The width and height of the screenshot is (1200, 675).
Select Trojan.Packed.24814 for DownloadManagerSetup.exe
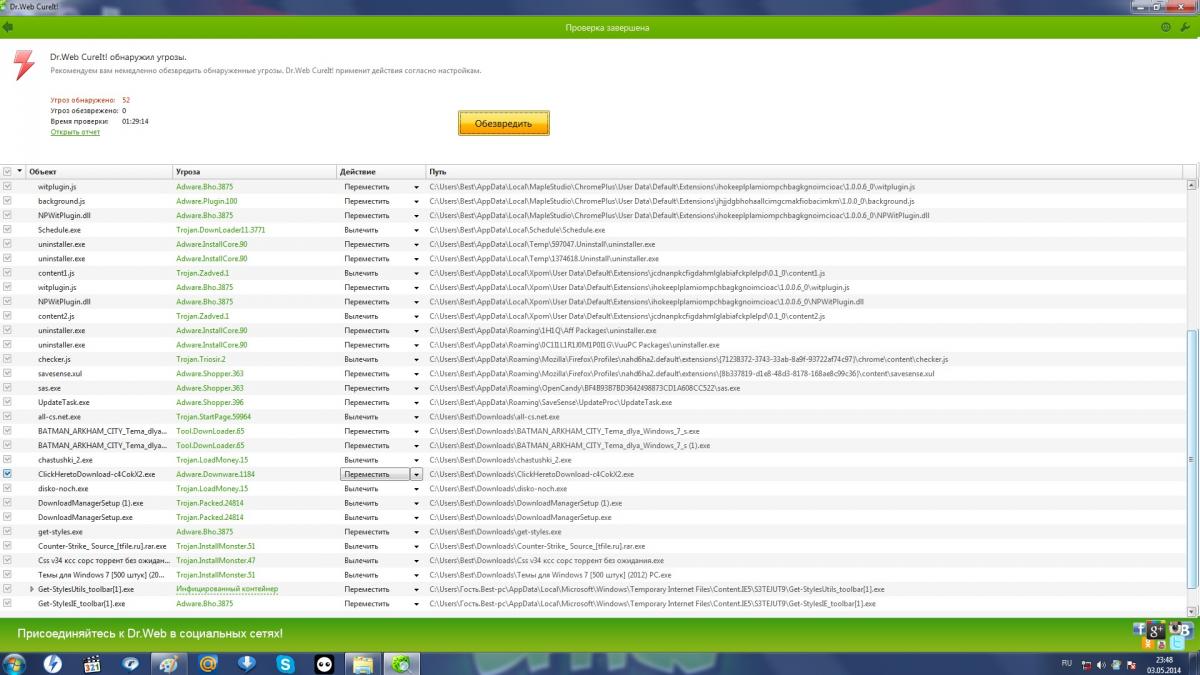coord(209,517)
